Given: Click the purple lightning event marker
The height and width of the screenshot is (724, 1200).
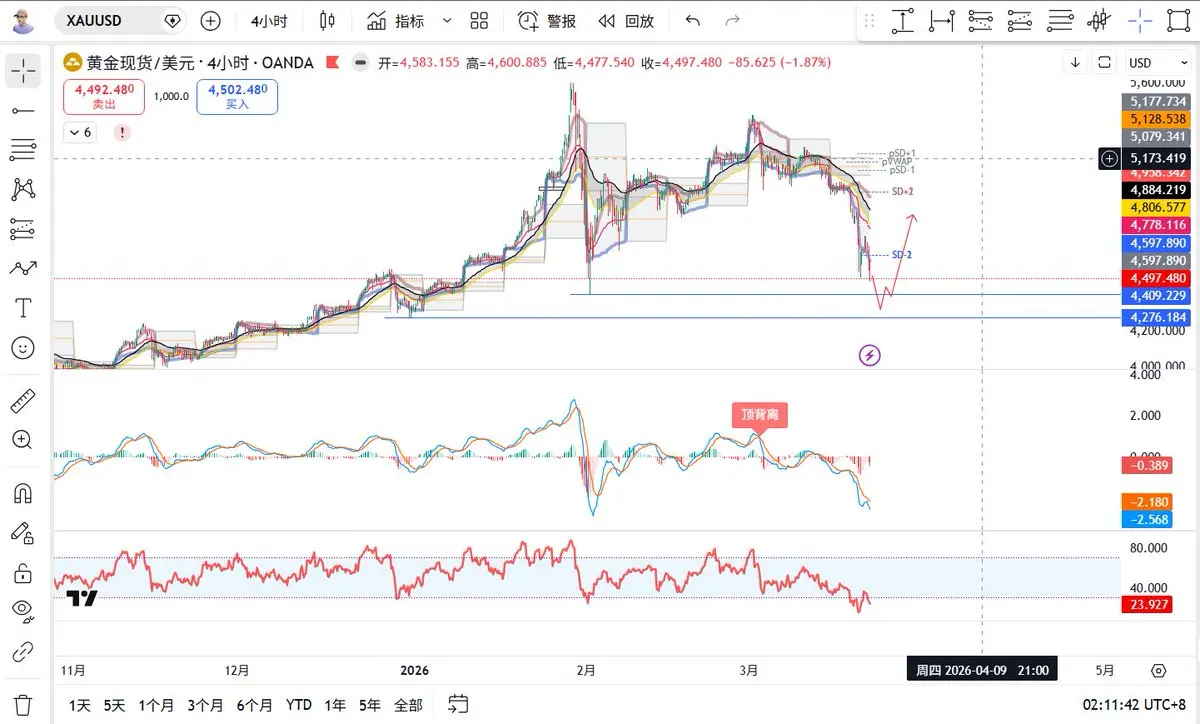Looking at the screenshot, I should [870, 354].
